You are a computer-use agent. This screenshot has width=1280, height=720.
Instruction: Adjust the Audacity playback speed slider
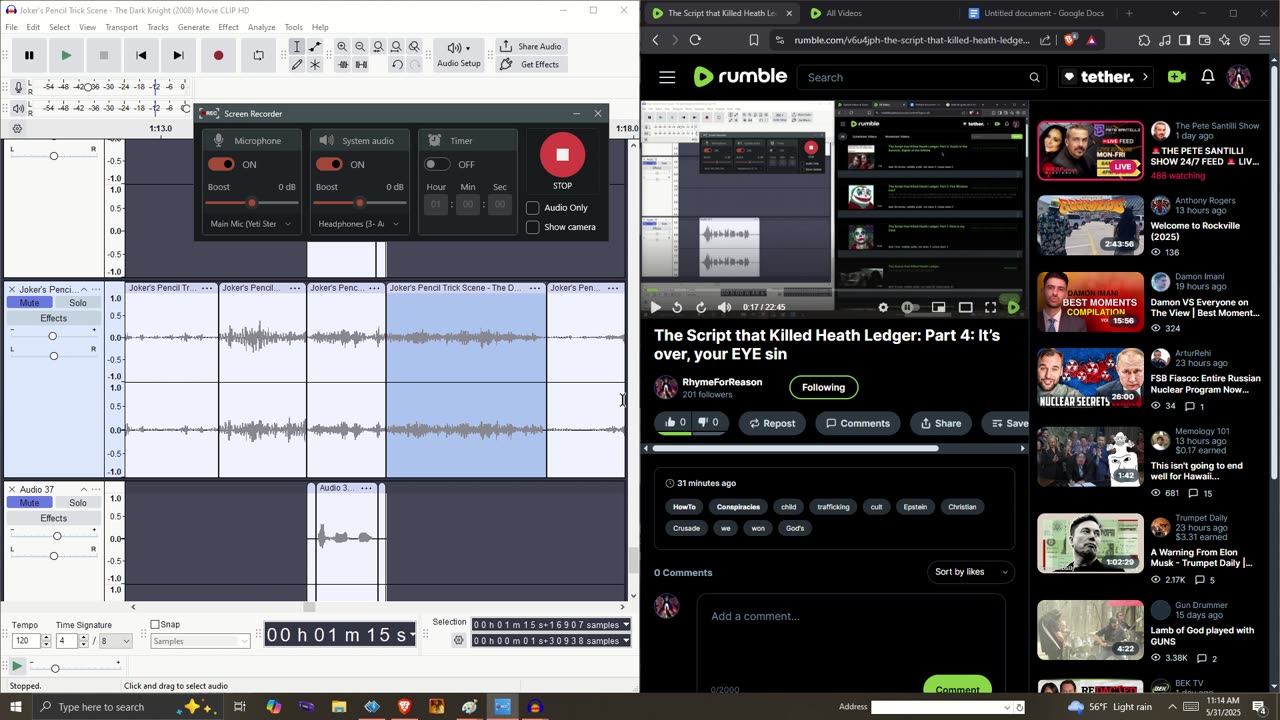pos(55,667)
